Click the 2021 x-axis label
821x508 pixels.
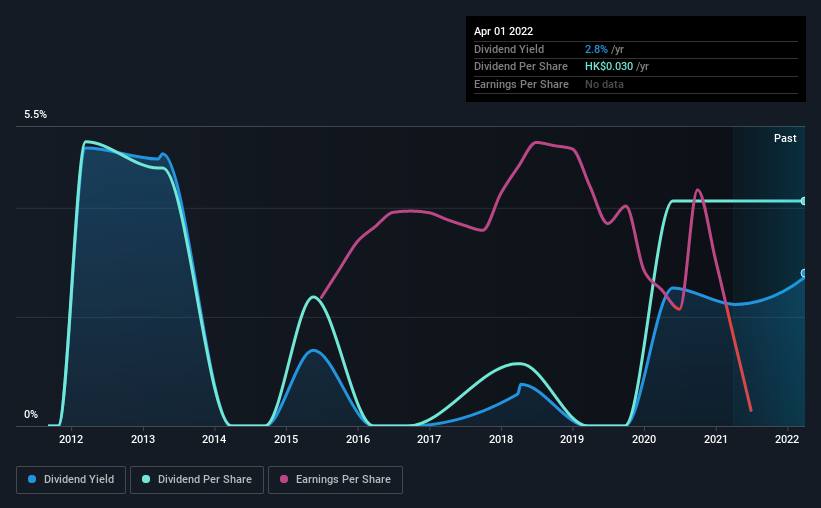(x=716, y=439)
